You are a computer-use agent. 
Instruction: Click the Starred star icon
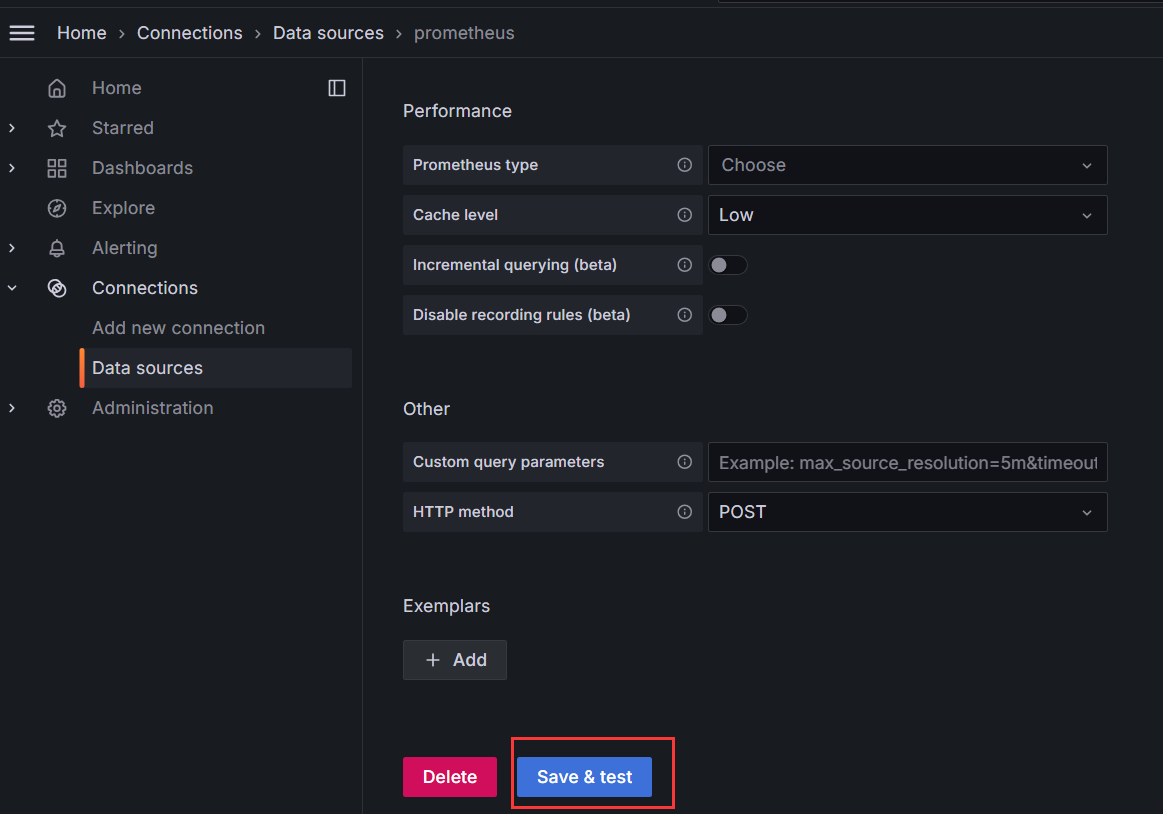click(57, 128)
